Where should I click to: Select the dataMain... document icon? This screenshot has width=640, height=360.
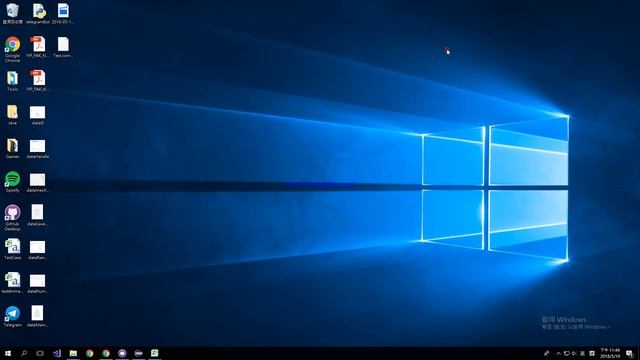(38, 316)
